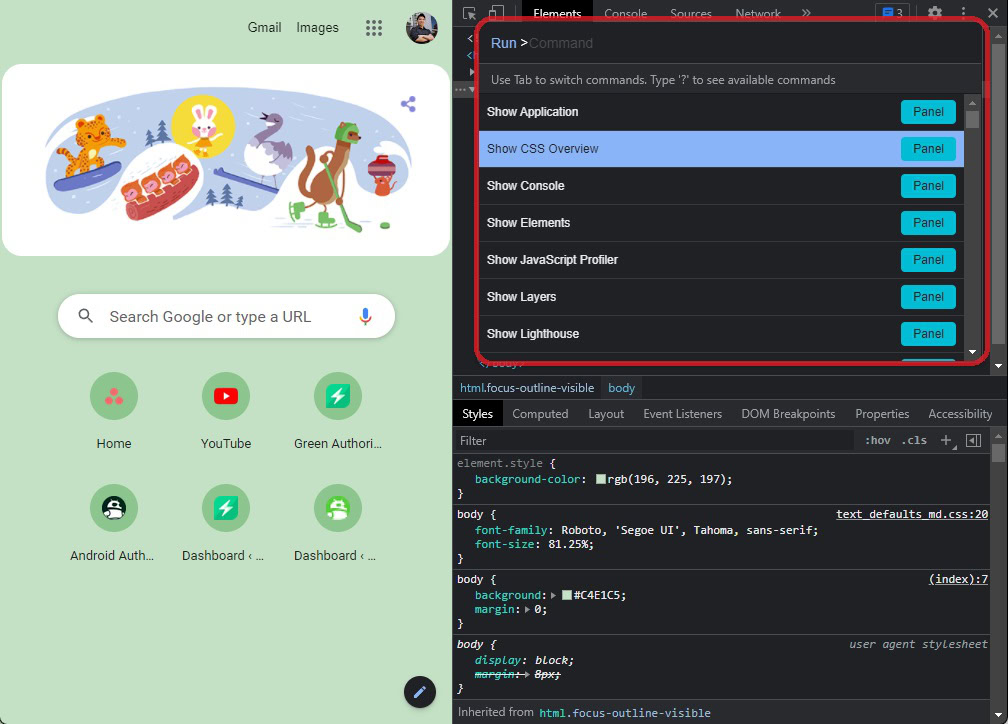Click the styles Filter input
This screenshot has width=1008, height=724.
pos(654,440)
